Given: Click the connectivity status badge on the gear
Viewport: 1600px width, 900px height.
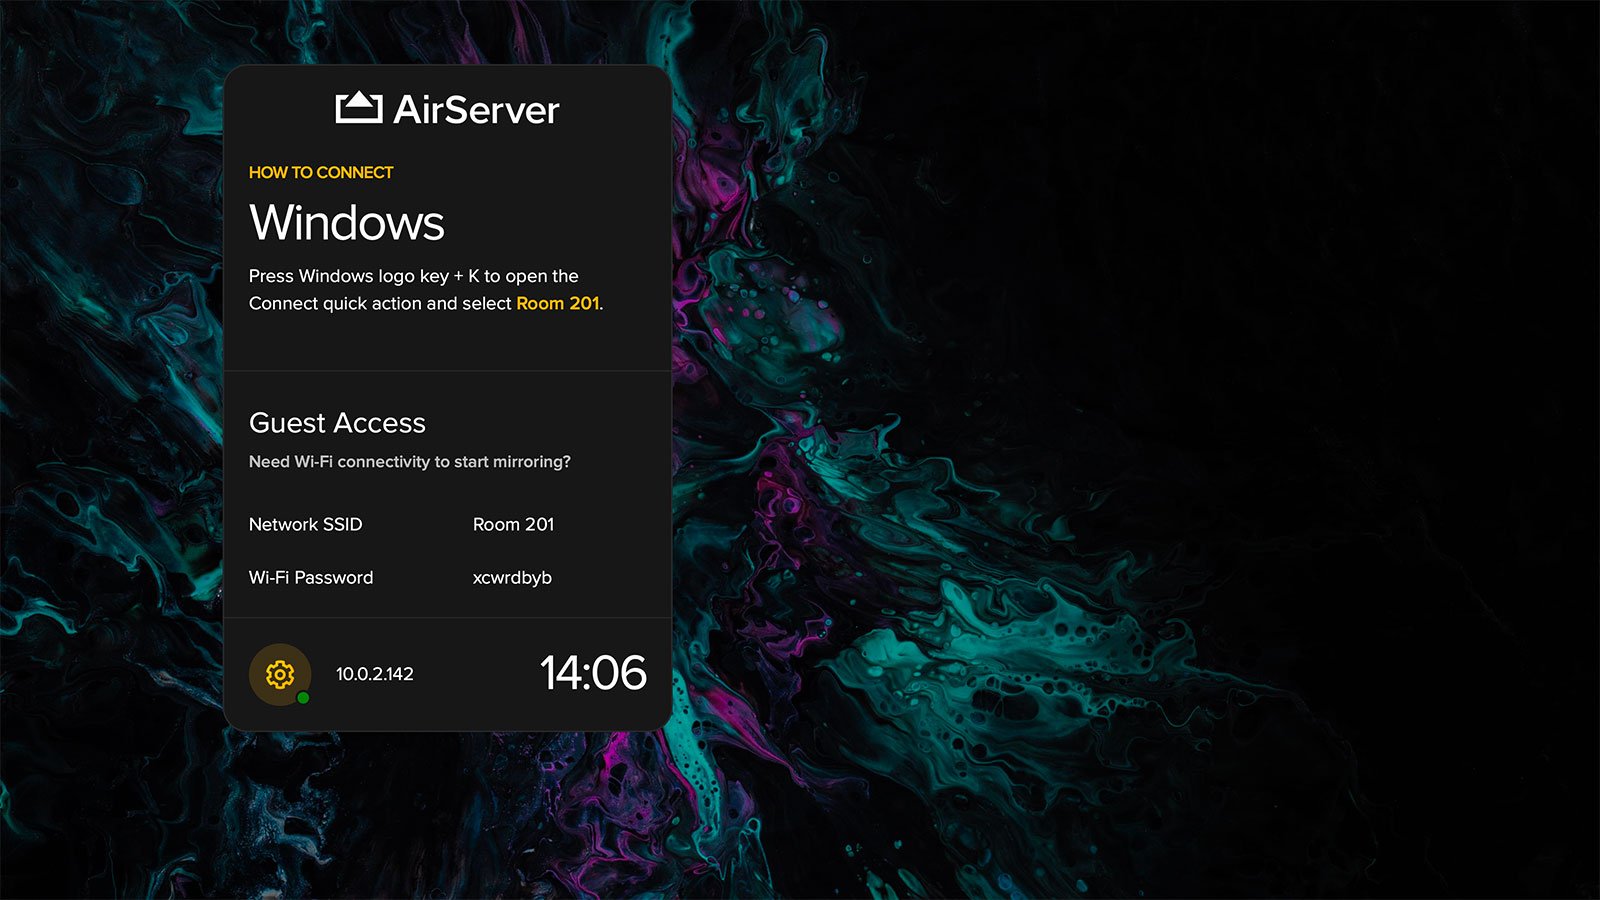Looking at the screenshot, I should 303,697.
